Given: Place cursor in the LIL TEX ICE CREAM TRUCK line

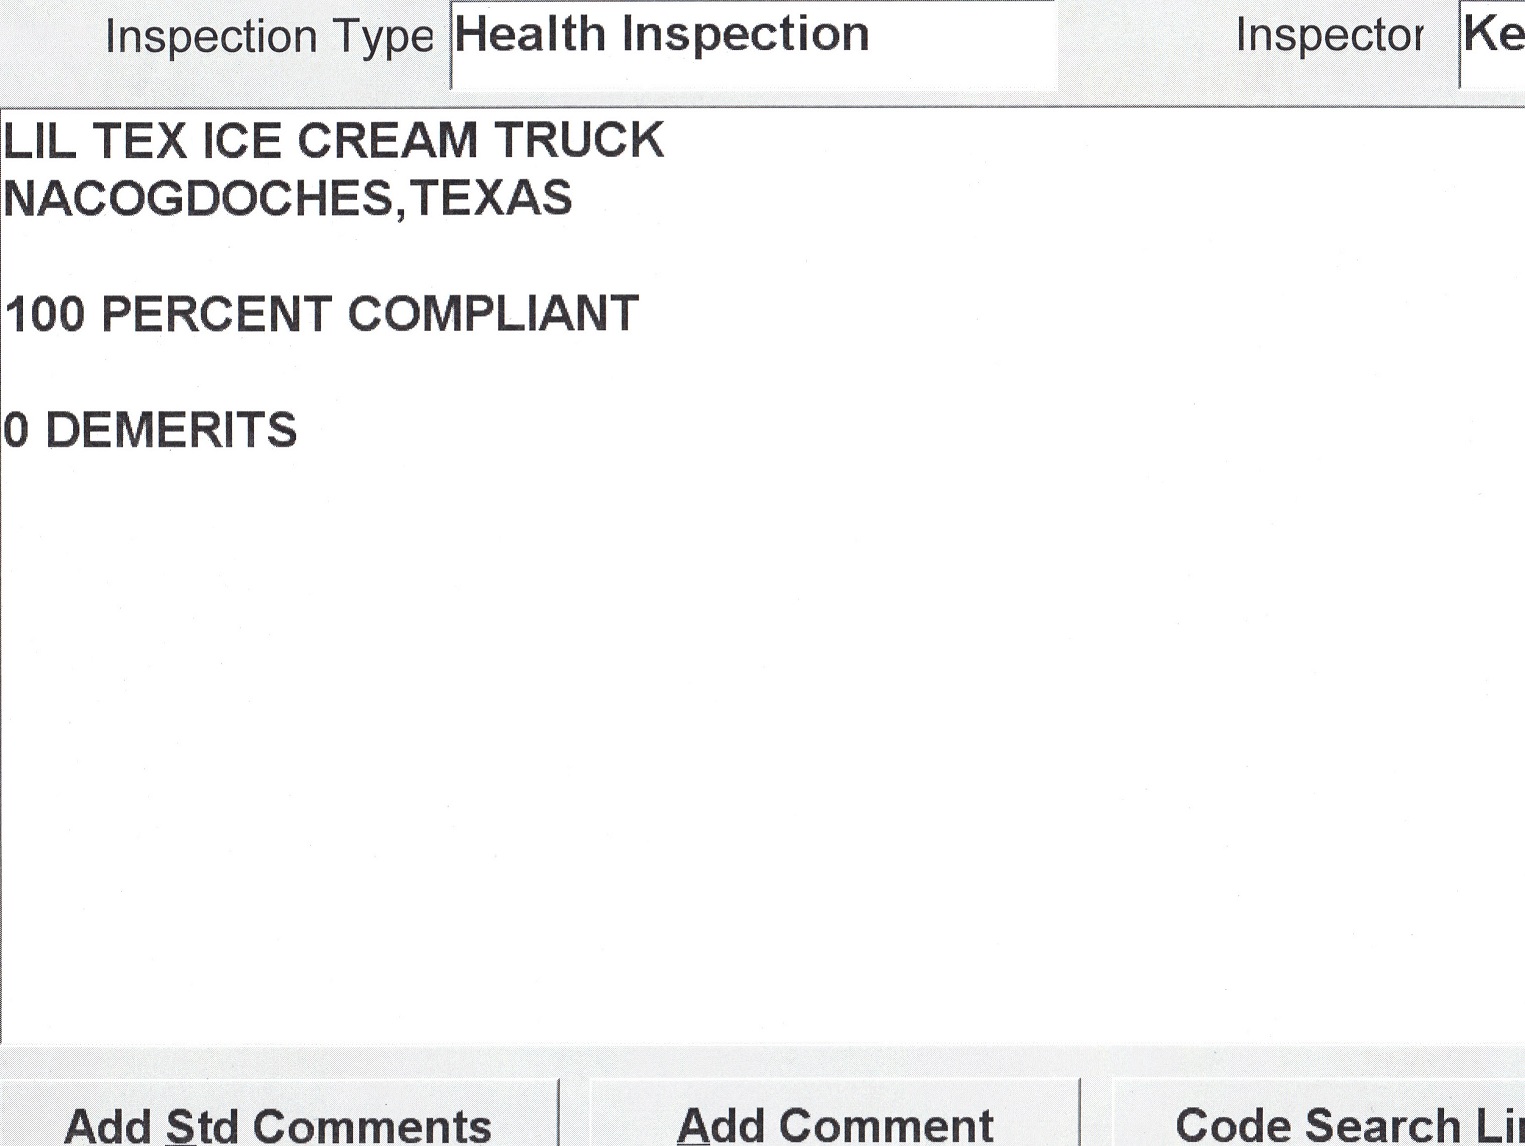Looking at the screenshot, I should pos(333,140).
